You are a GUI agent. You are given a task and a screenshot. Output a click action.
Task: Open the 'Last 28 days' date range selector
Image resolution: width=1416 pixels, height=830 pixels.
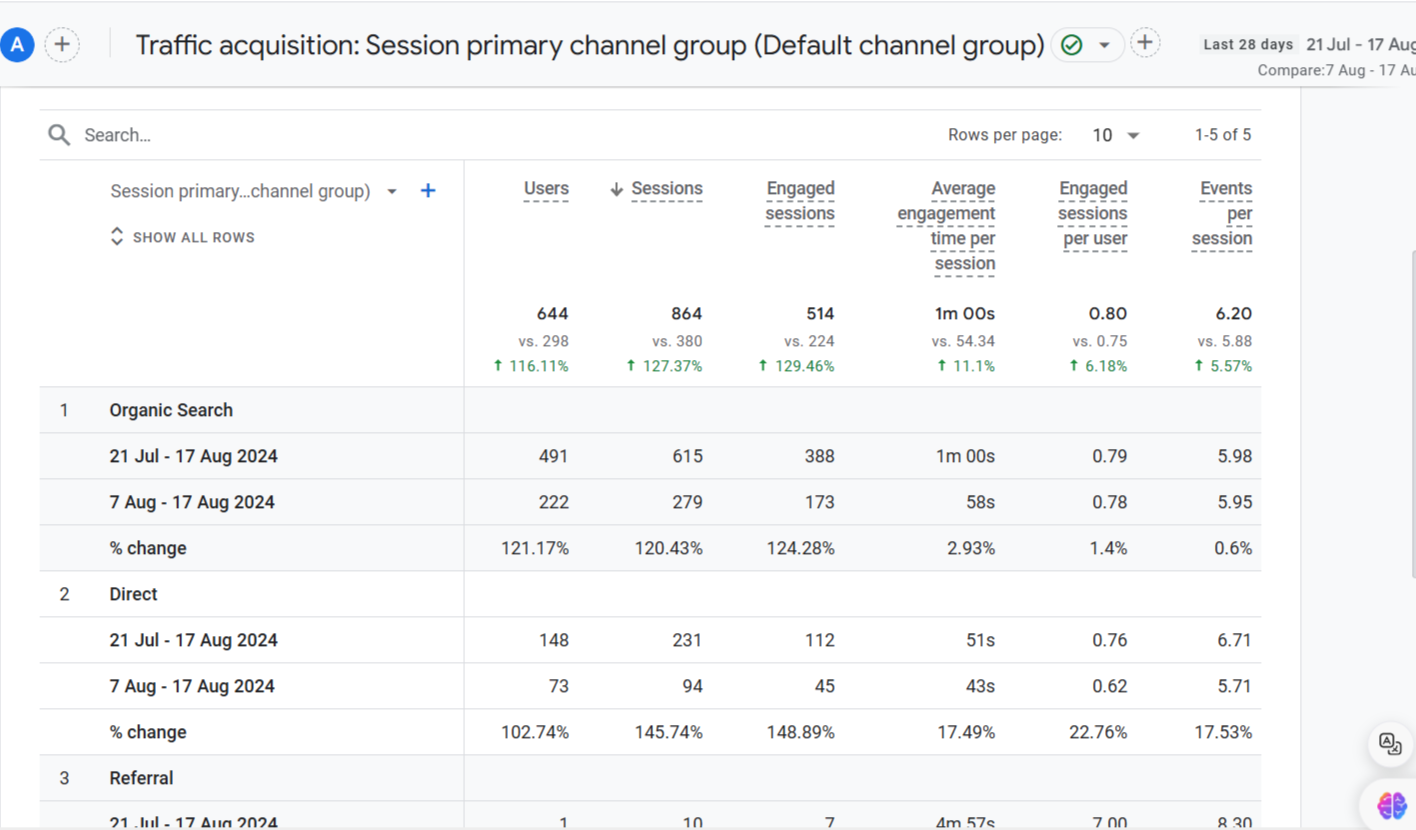point(1248,44)
